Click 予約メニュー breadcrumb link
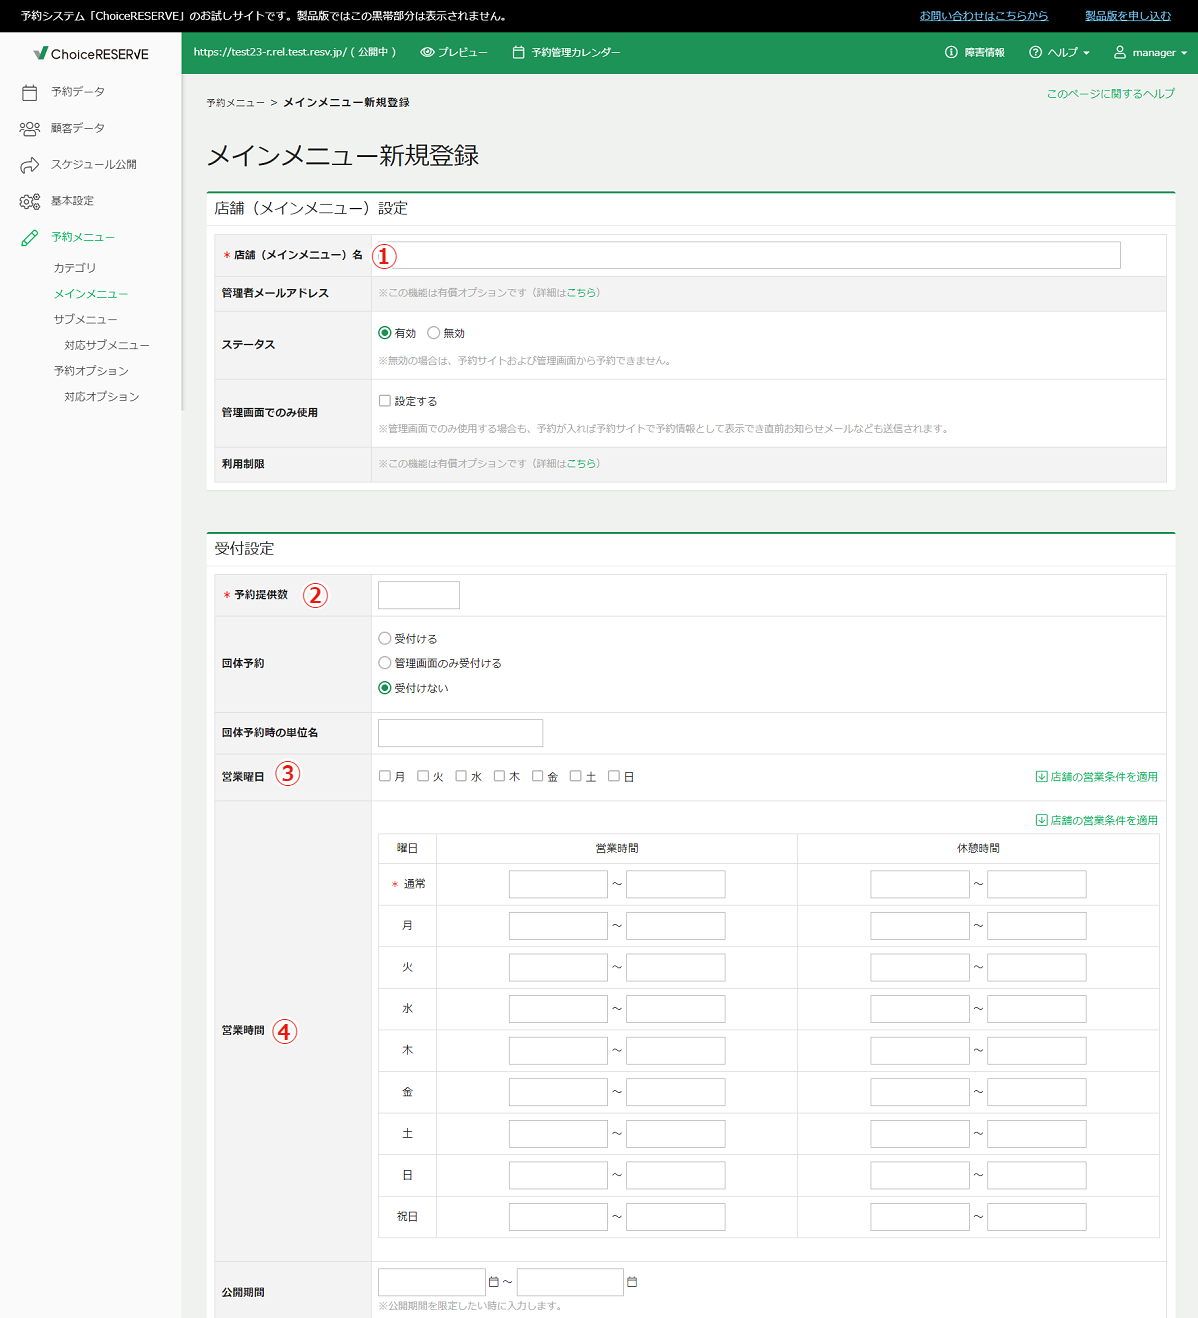Image resolution: width=1198 pixels, height=1318 pixels. click(x=236, y=103)
